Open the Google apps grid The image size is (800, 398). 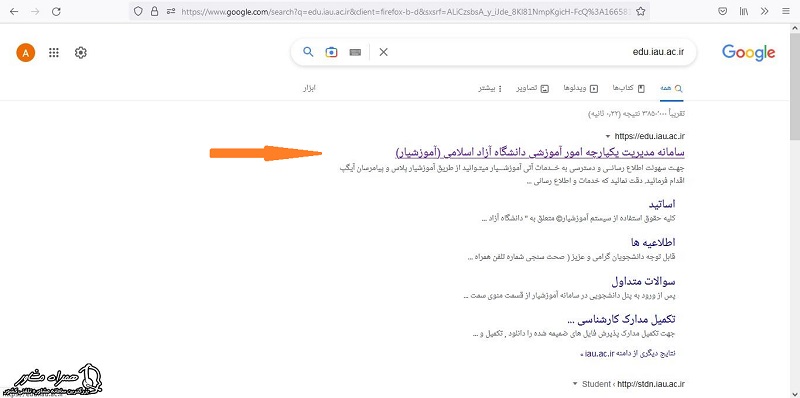pos(54,53)
